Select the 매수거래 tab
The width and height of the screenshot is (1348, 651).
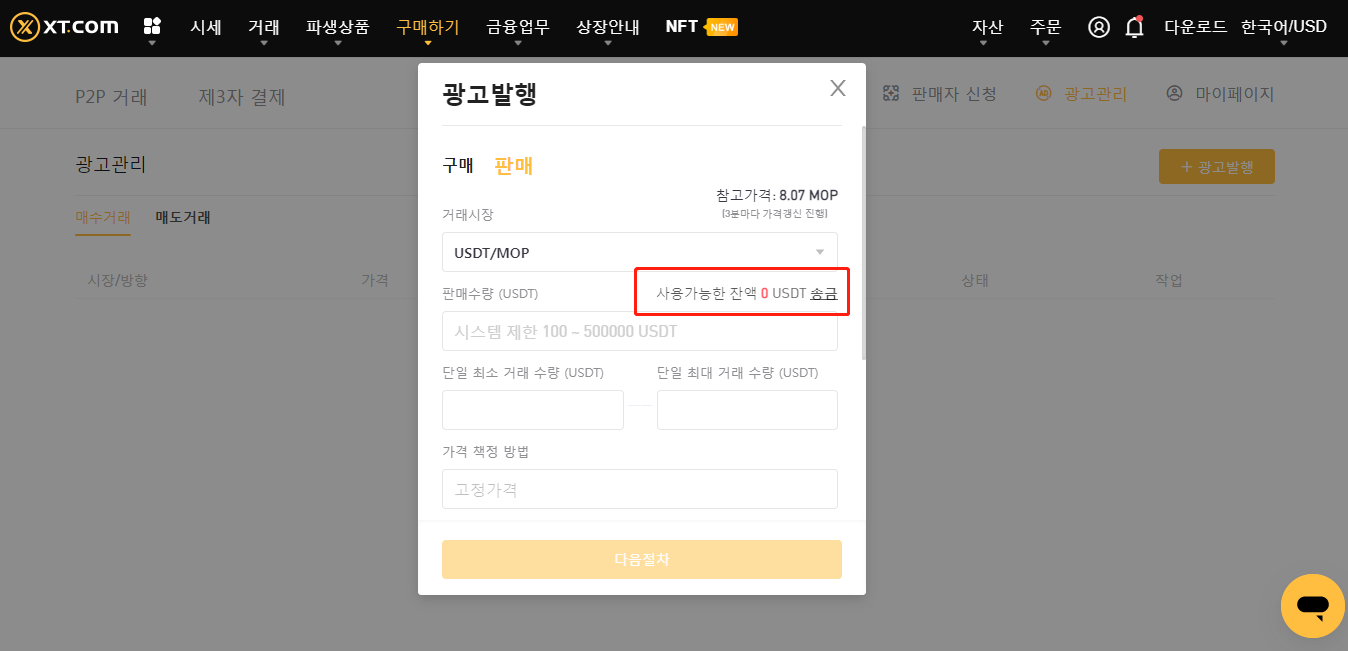(x=103, y=217)
